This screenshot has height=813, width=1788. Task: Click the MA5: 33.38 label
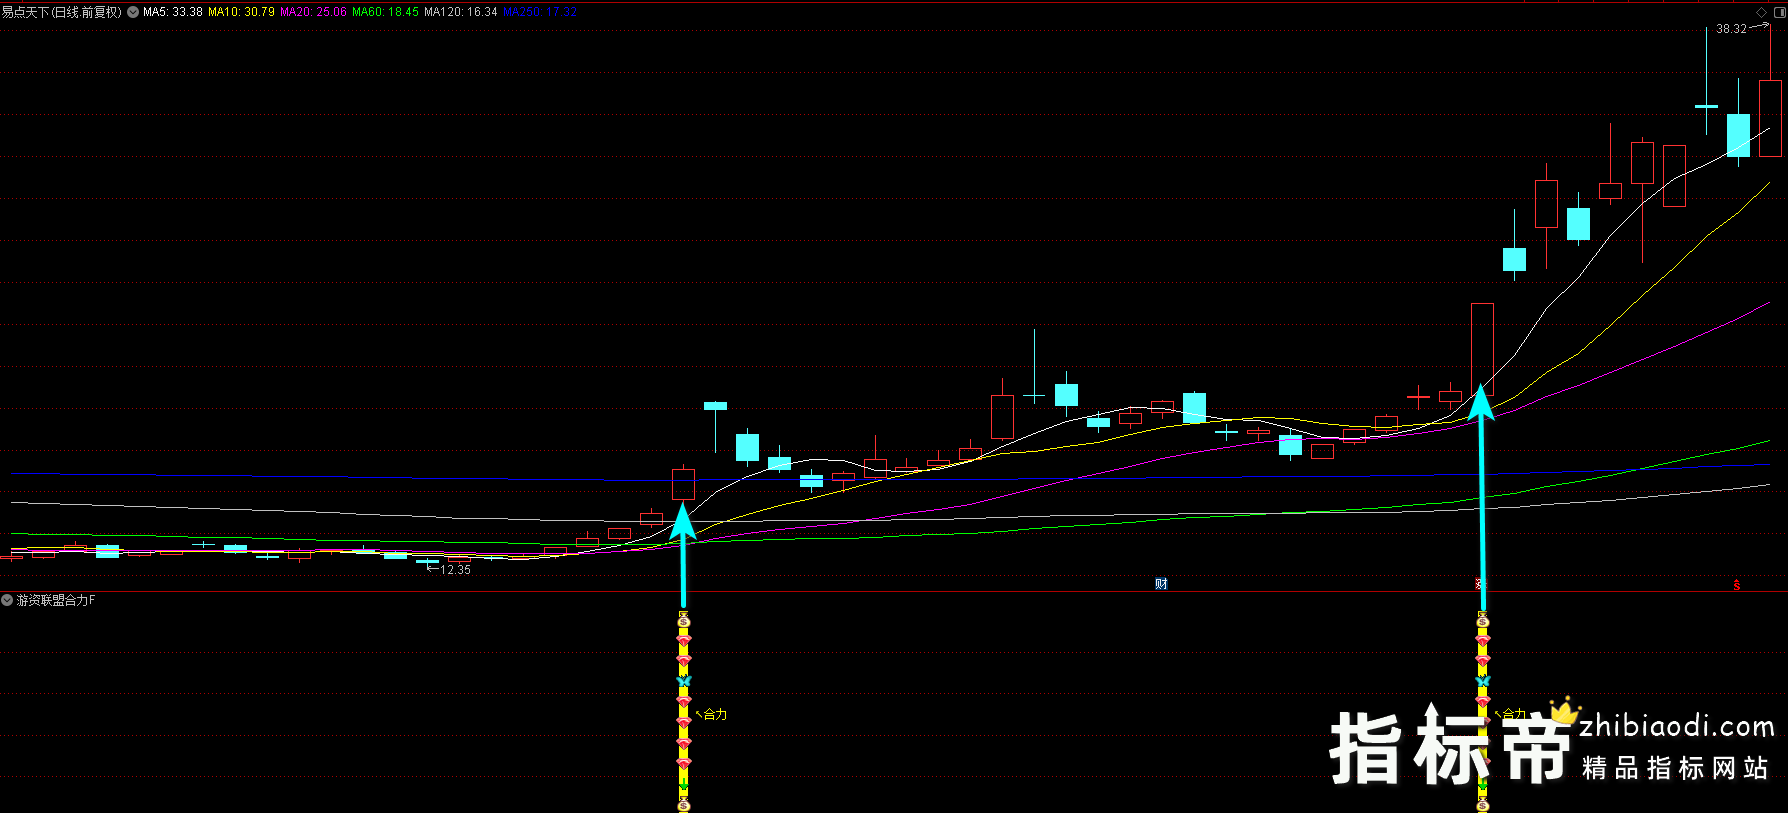click(x=173, y=12)
